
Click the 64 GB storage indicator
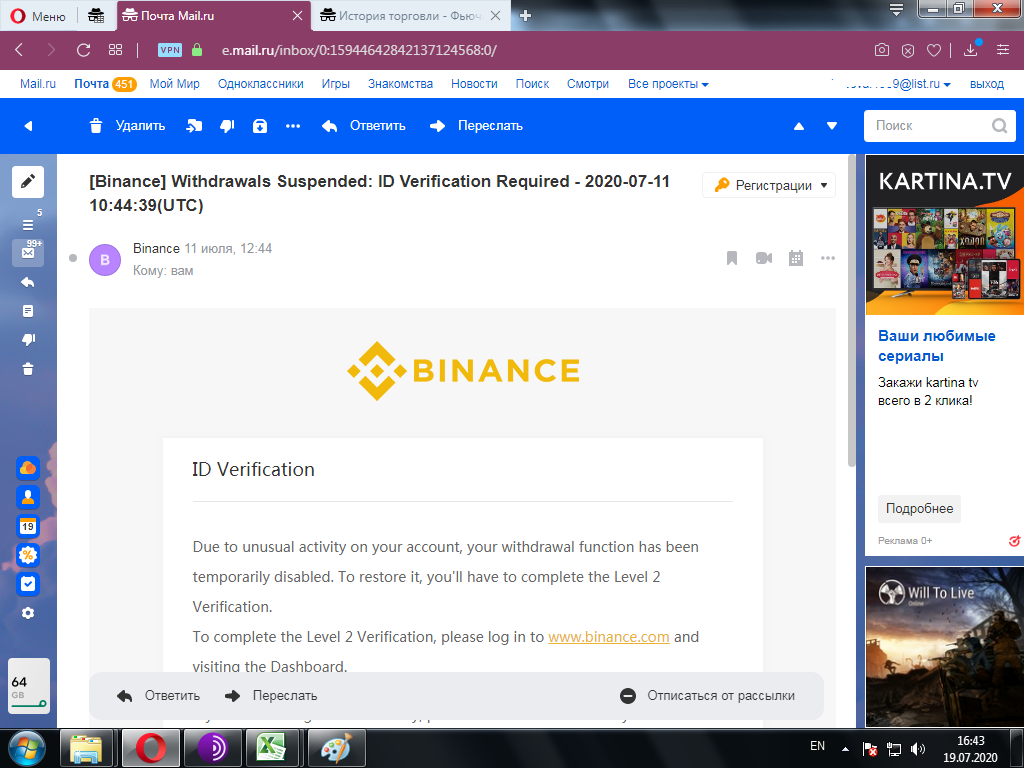(x=29, y=686)
